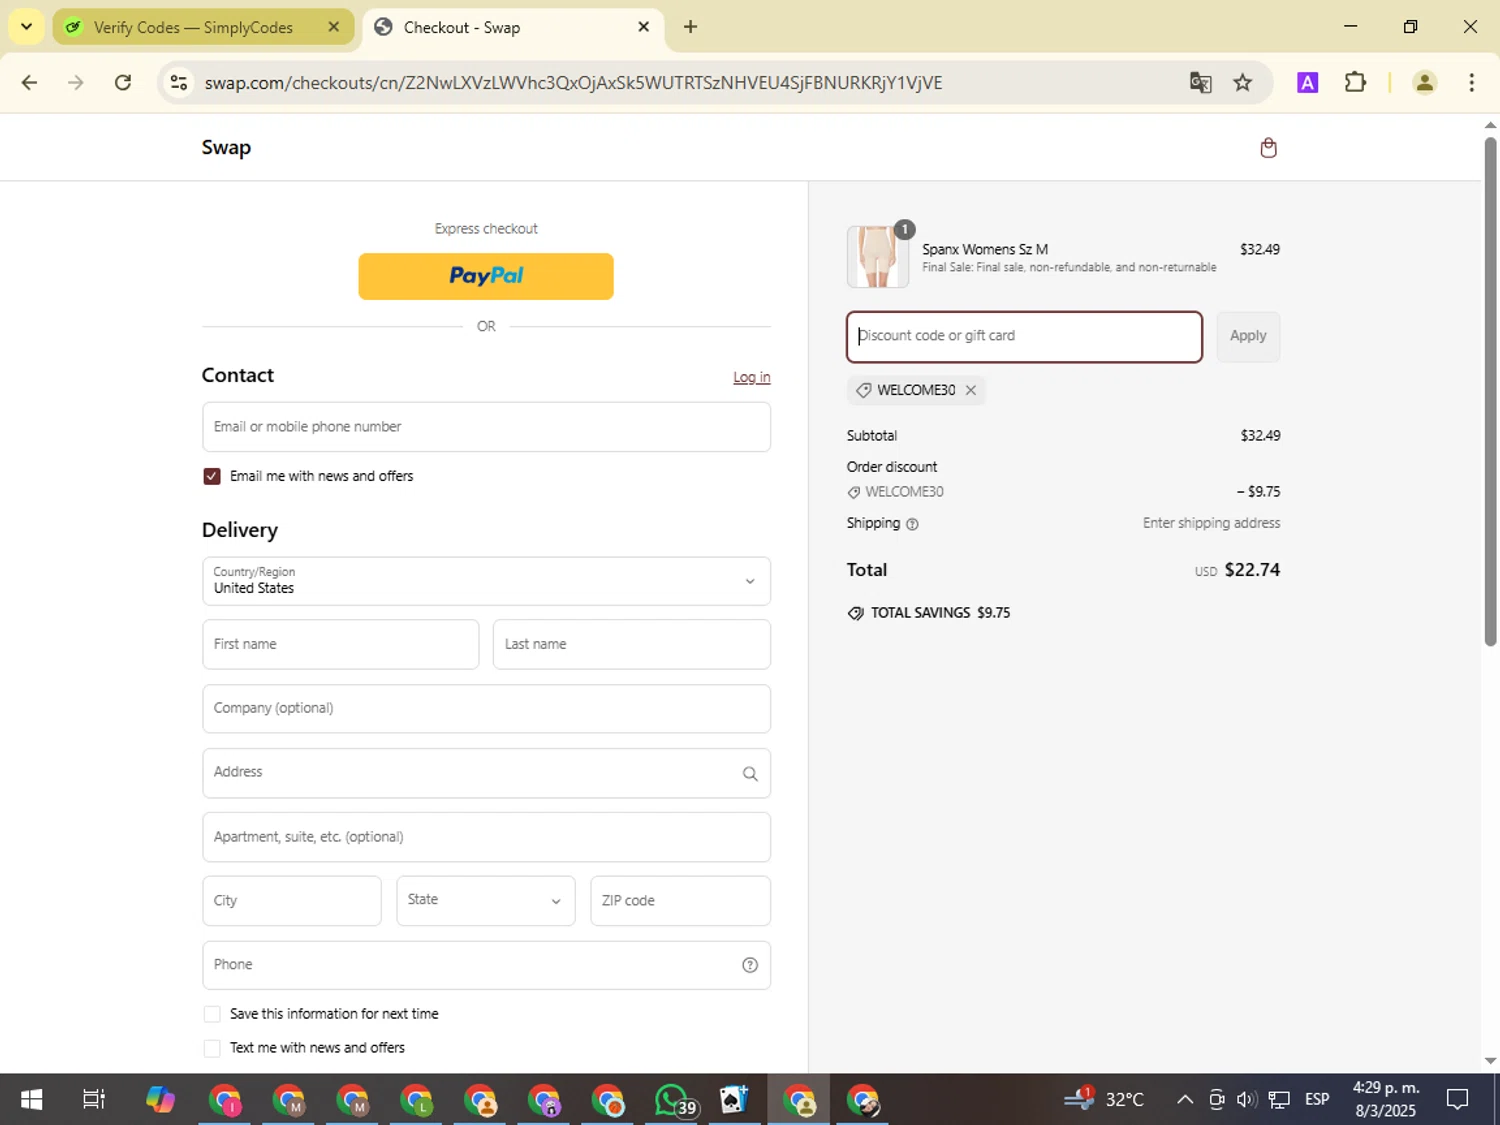The image size is (1500, 1125).
Task: Click the browser address bar URL
Action: (573, 83)
